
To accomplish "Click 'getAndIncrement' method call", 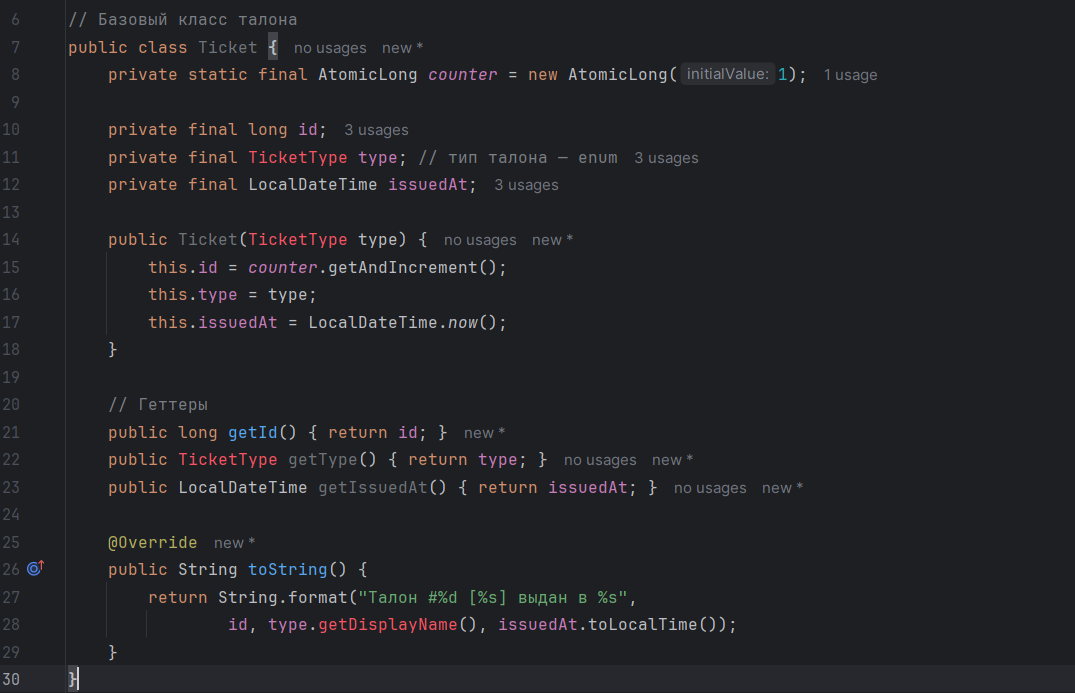I will tap(402, 267).
